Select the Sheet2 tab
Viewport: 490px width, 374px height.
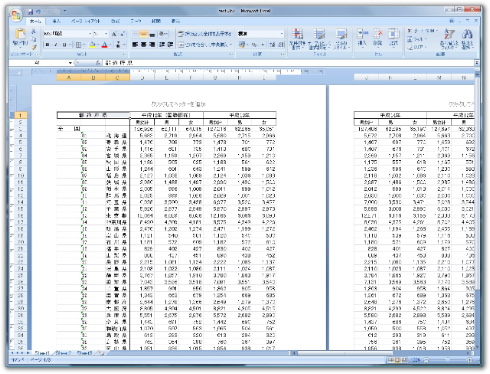click(x=63, y=353)
